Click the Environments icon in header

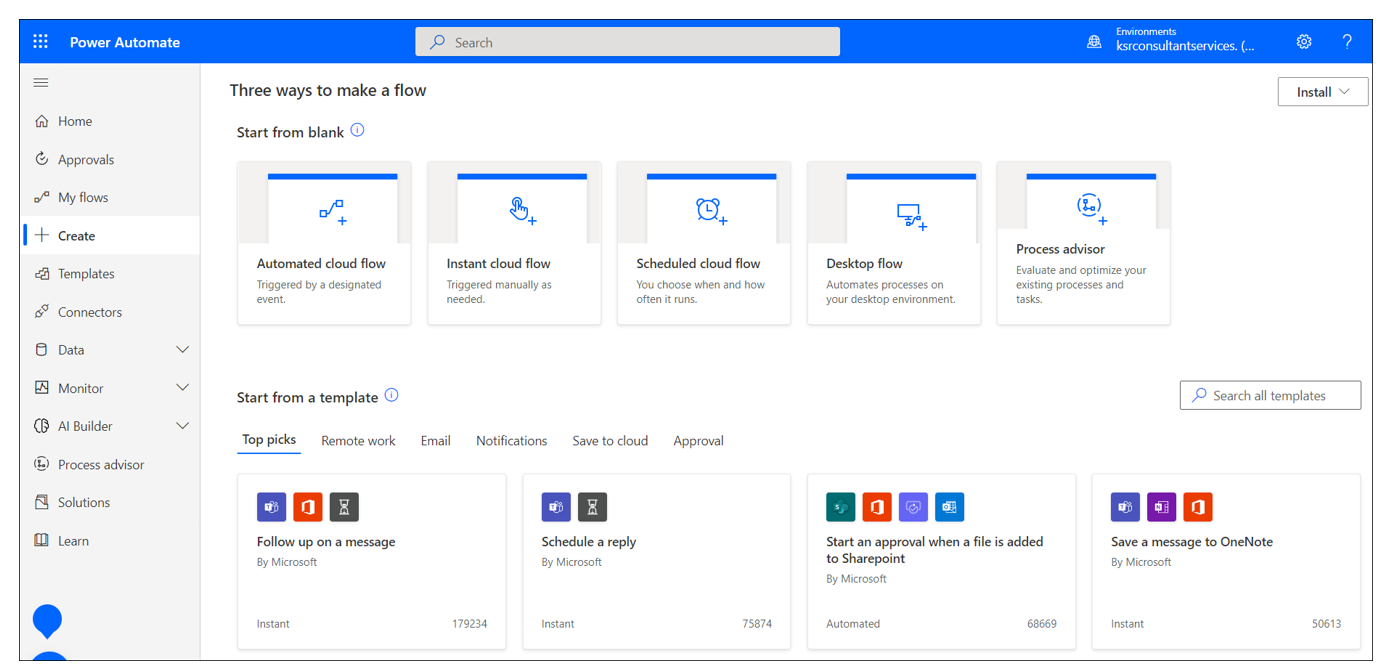tap(1094, 42)
